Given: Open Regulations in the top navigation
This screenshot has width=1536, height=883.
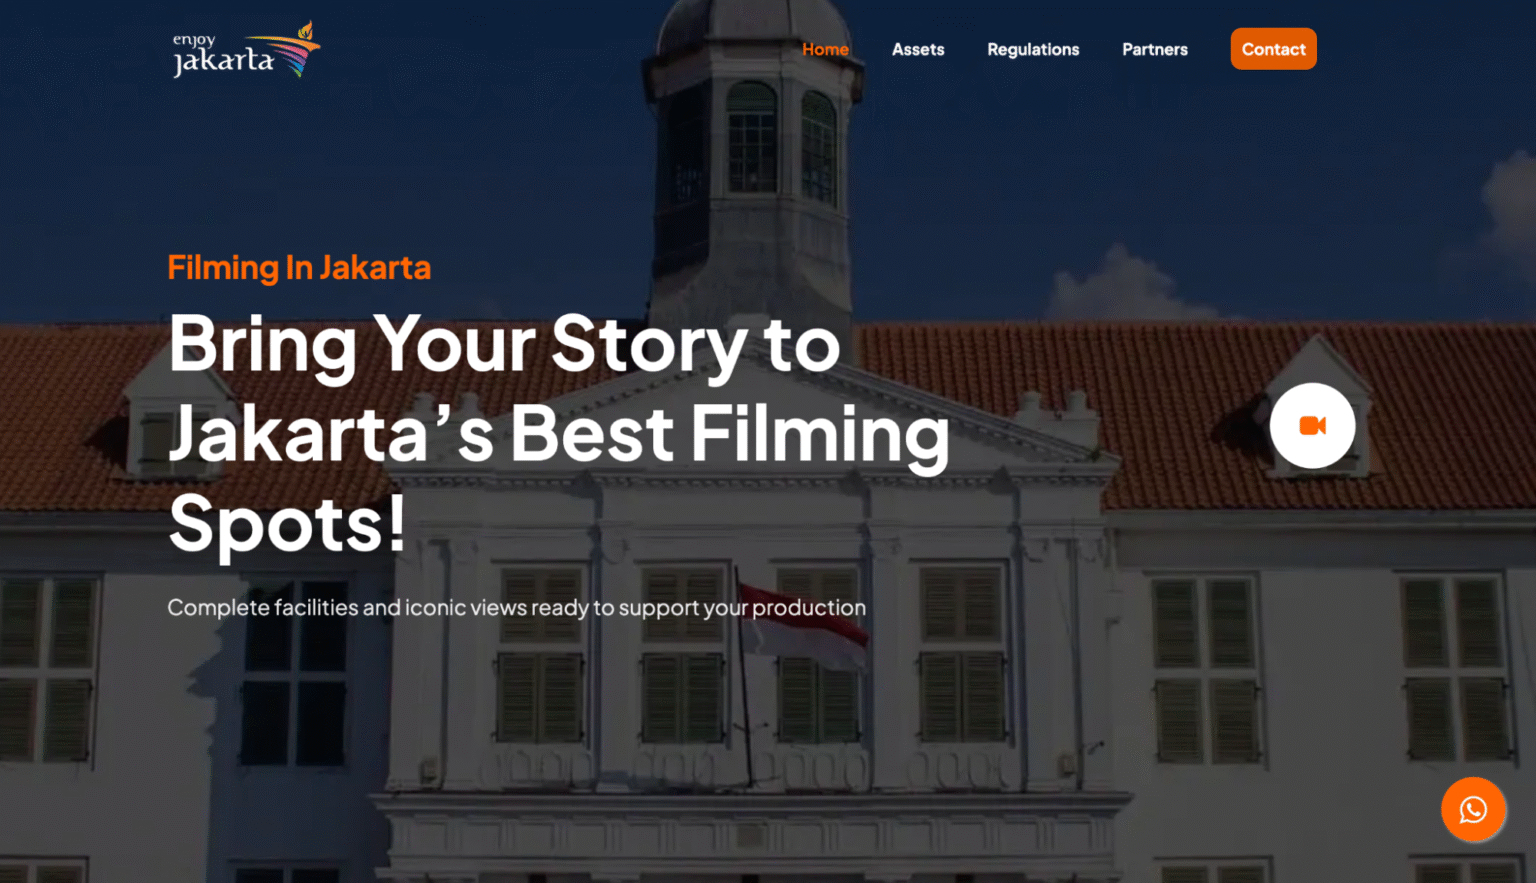Looking at the screenshot, I should click(1032, 49).
